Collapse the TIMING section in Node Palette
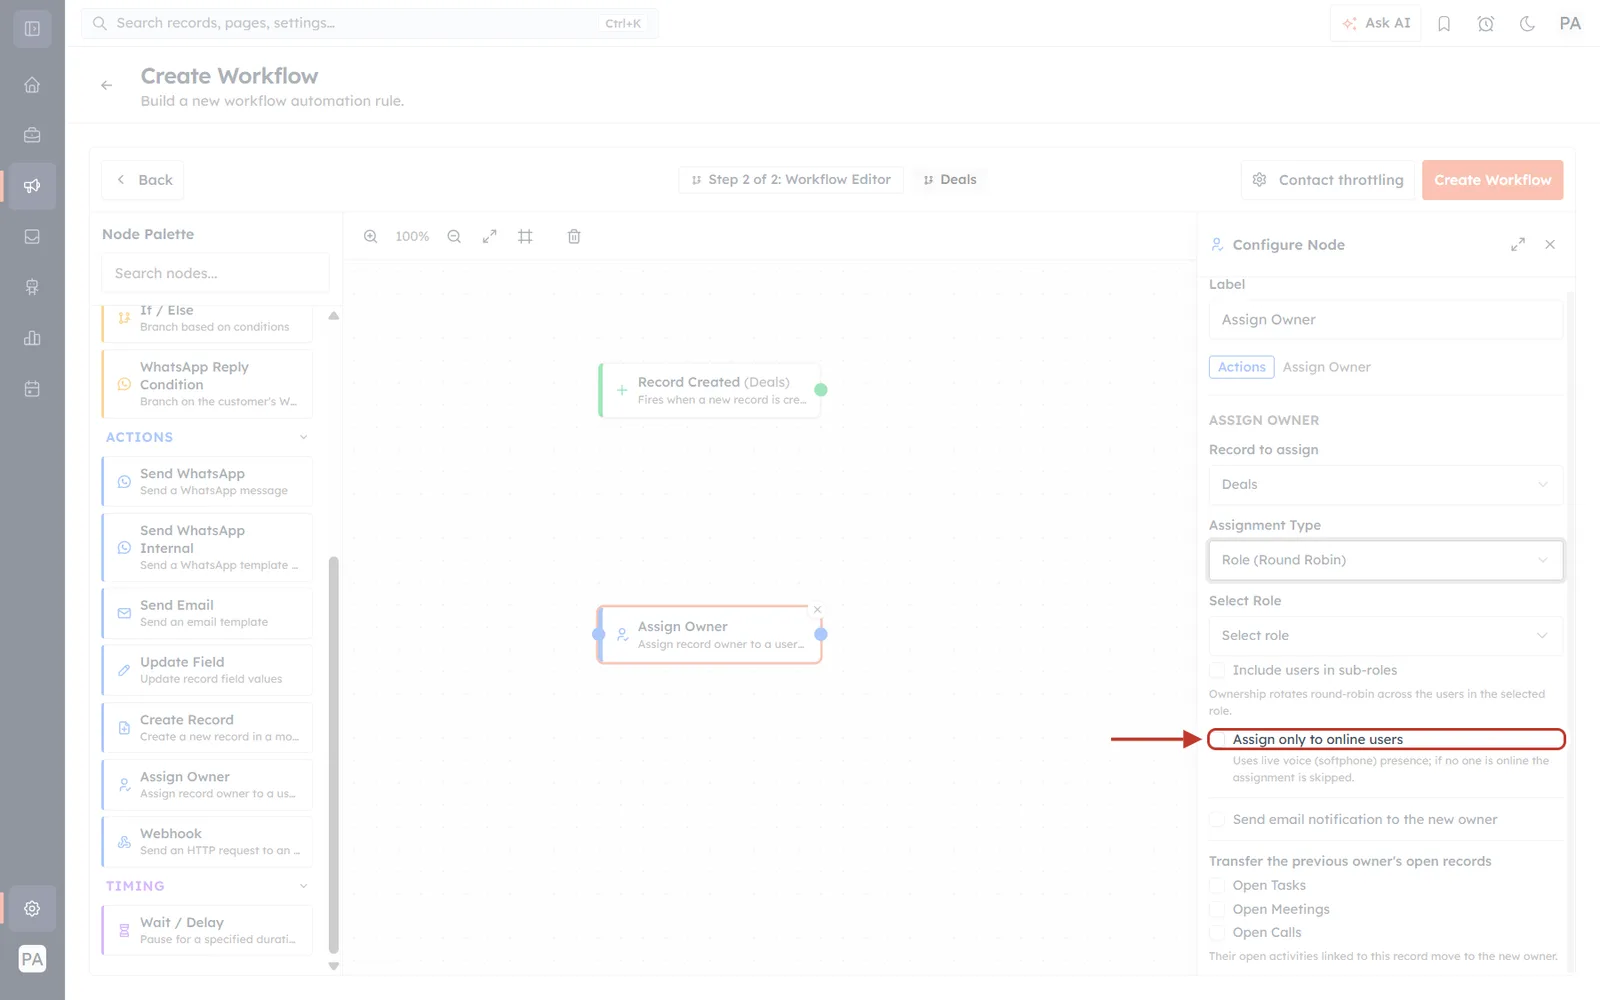This screenshot has width=1600, height=1000. click(x=304, y=886)
